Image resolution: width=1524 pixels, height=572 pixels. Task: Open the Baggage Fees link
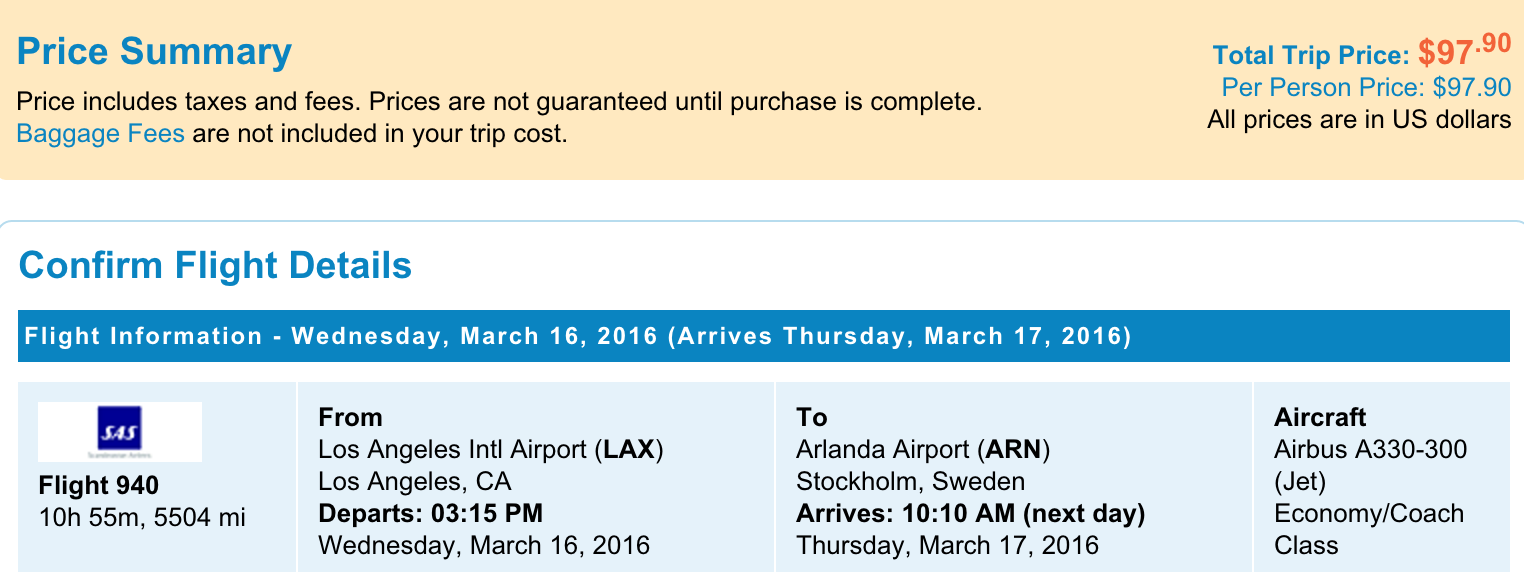coord(100,133)
